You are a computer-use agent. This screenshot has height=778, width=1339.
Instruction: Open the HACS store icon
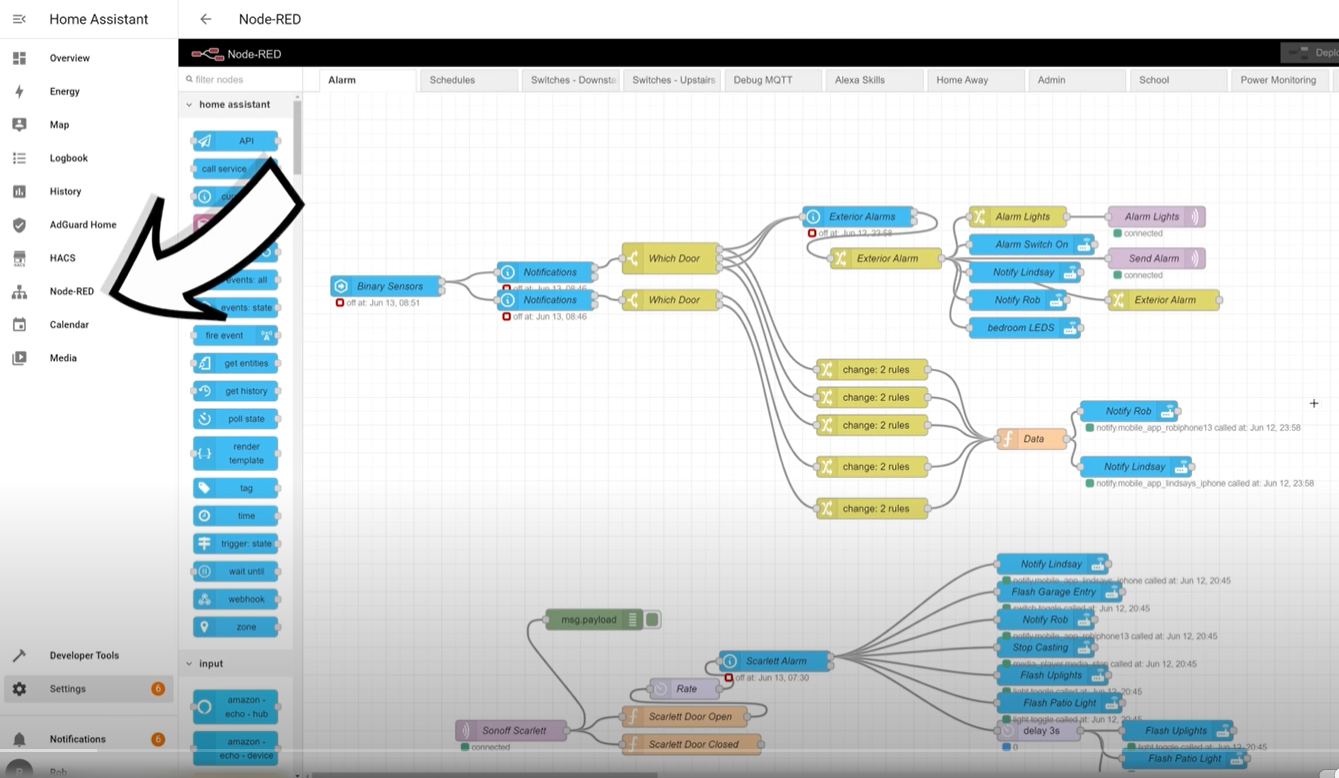pos(19,258)
